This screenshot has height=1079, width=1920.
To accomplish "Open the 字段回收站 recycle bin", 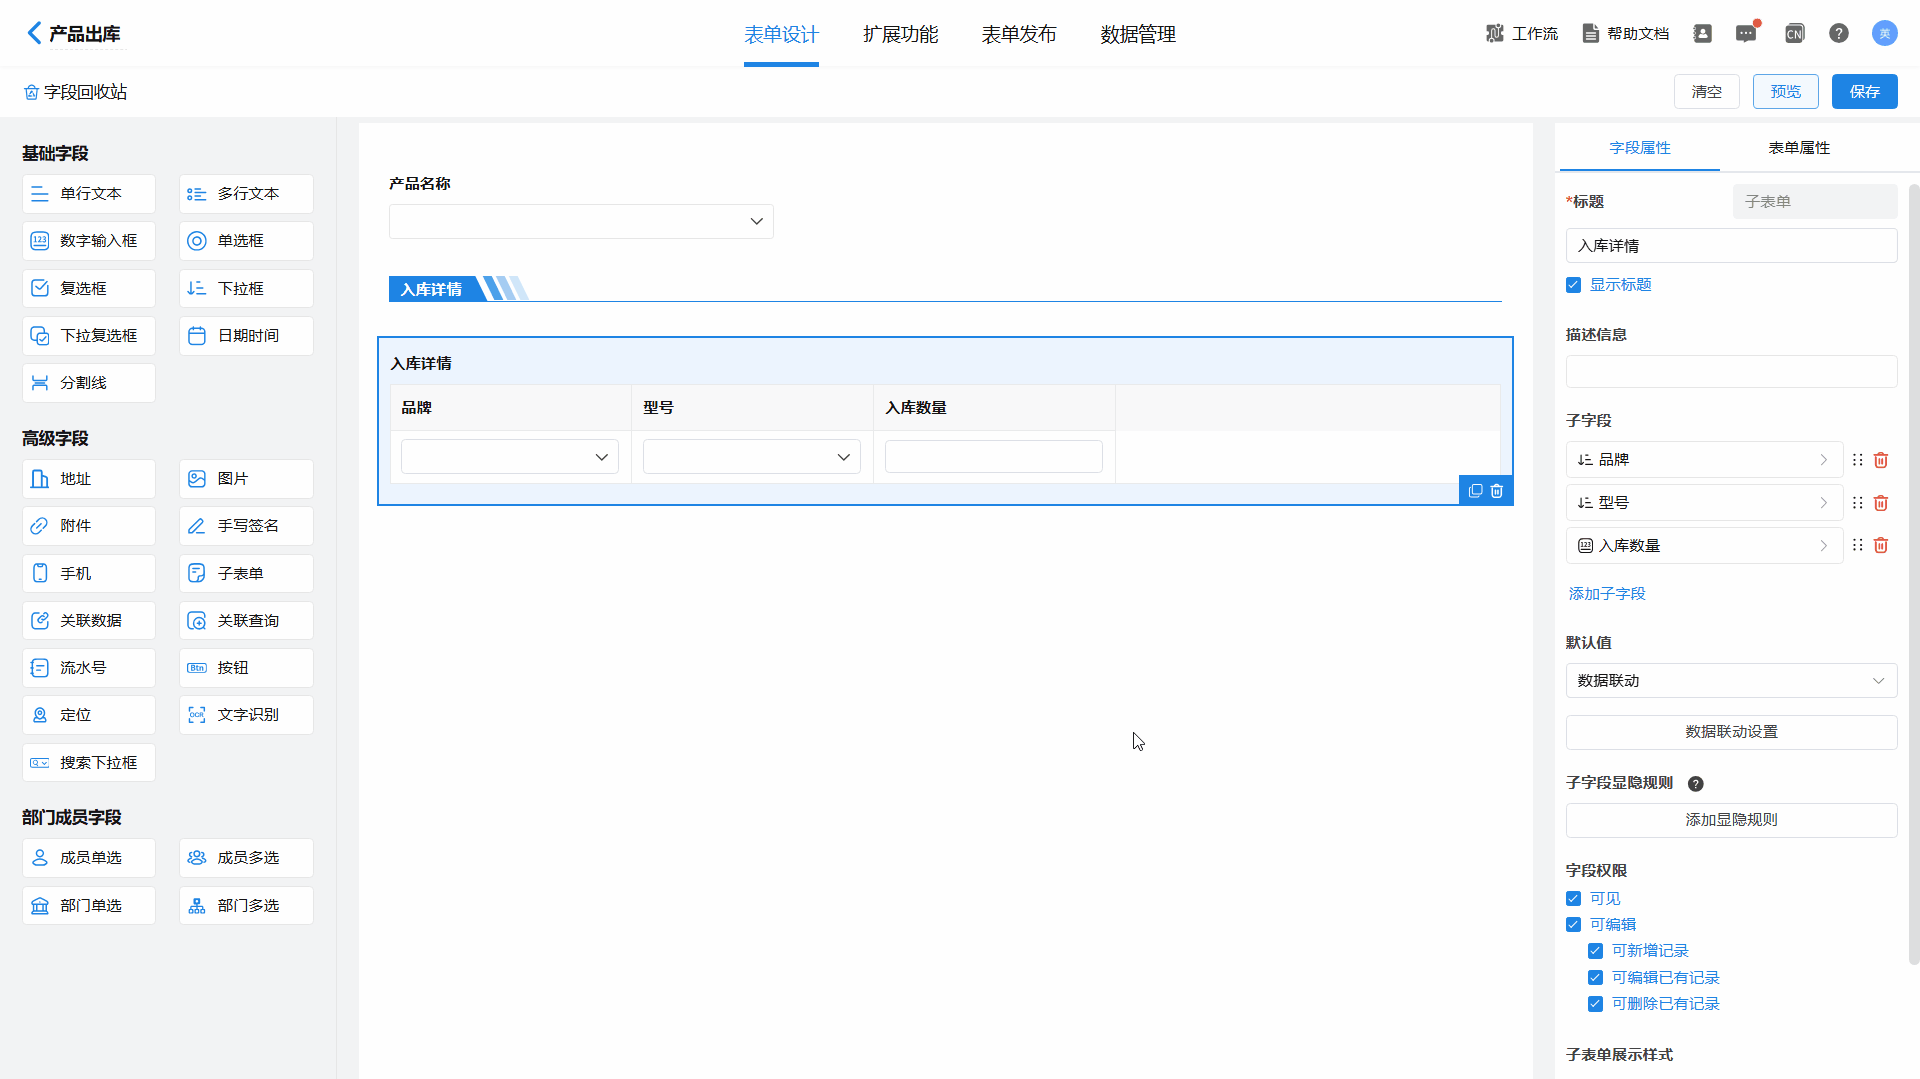I will point(76,92).
